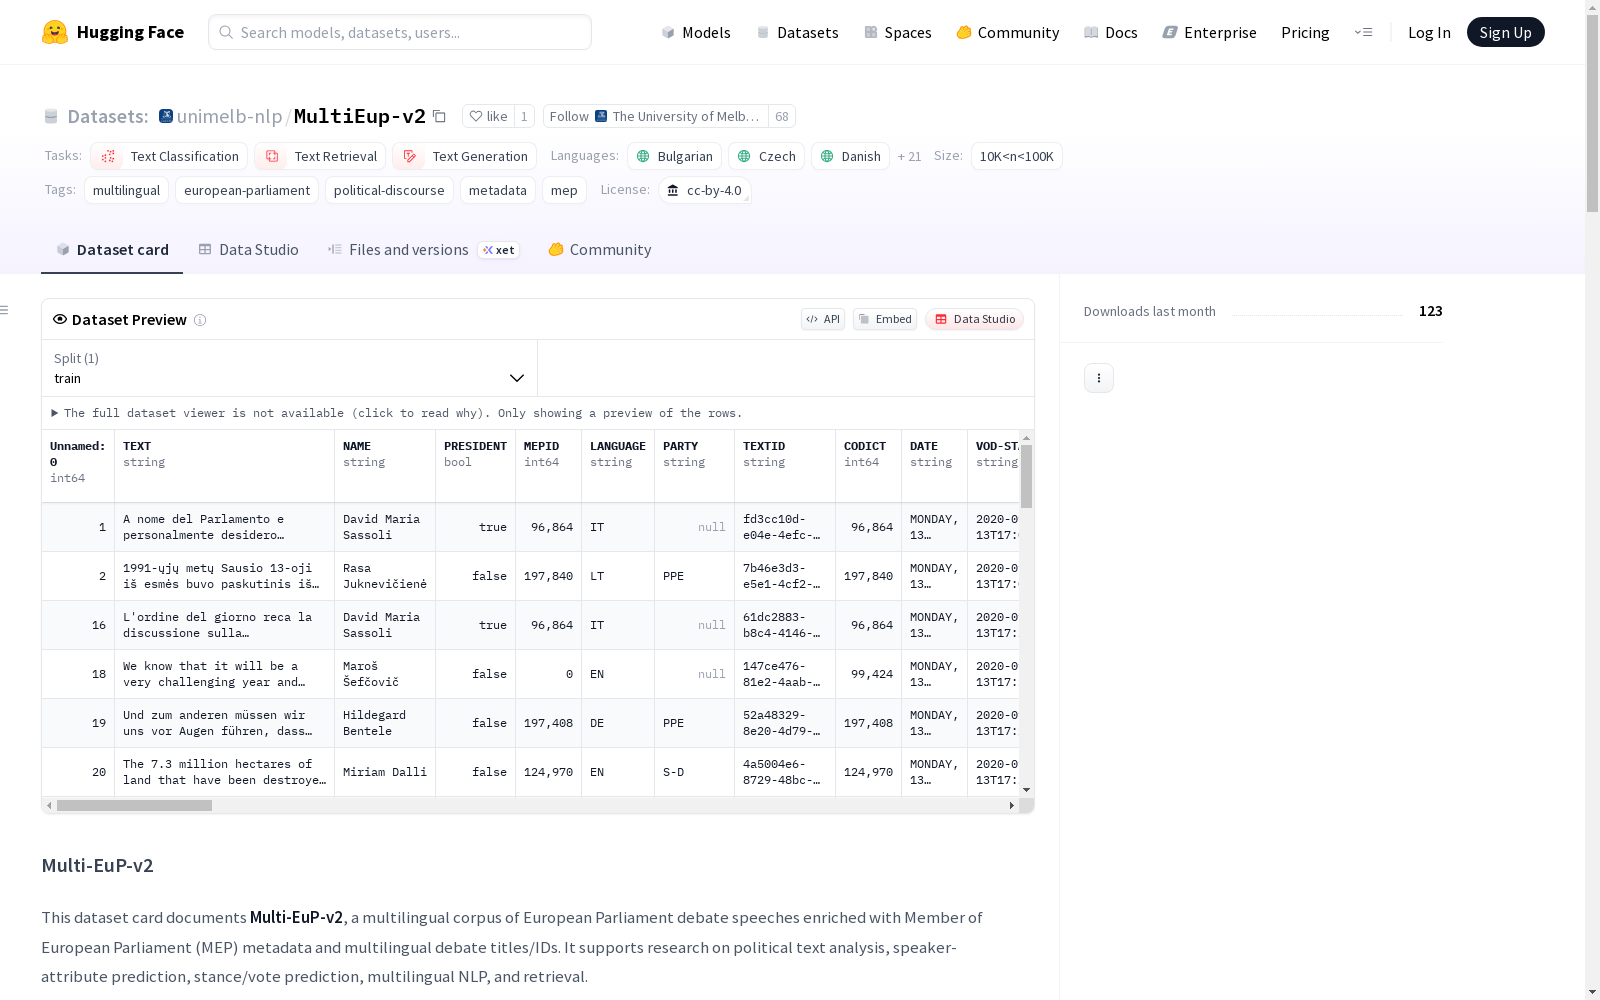Click the Miriam Dalli name cell
The height and width of the screenshot is (1000, 1600).
click(x=385, y=772)
